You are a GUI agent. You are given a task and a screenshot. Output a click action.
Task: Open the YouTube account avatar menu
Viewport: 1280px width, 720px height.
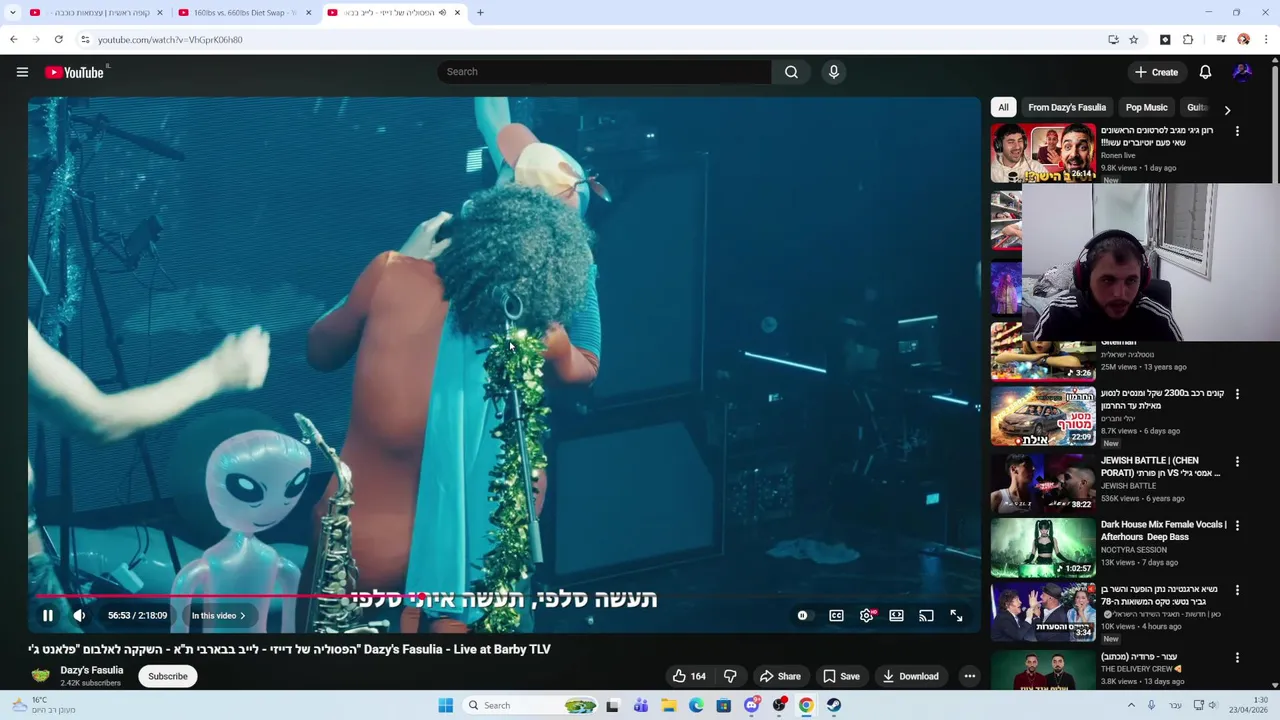[x=1242, y=72]
